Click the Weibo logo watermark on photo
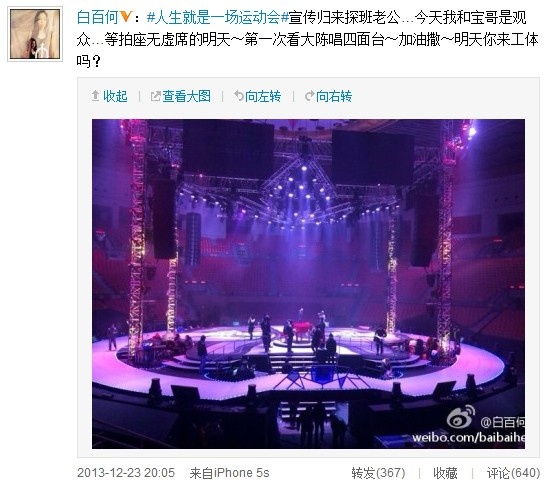The image size is (546, 485). click(461, 417)
